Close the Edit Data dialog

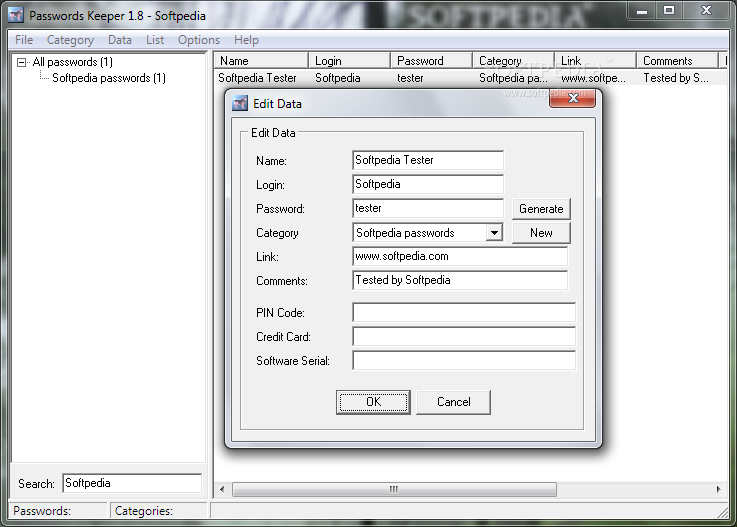(572, 98)
